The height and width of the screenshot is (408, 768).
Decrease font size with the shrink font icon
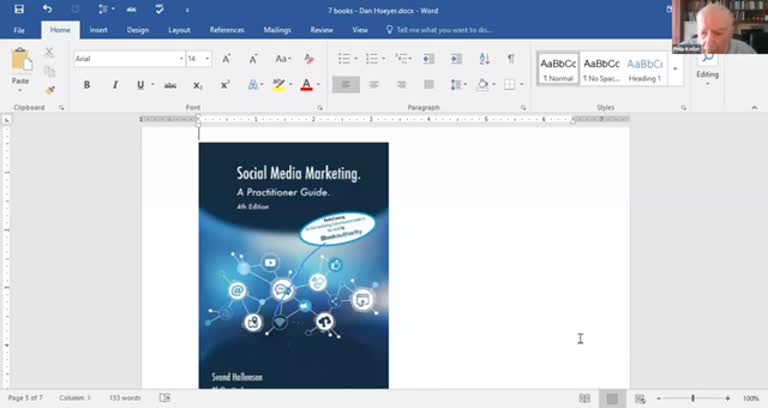coord(253,59)
